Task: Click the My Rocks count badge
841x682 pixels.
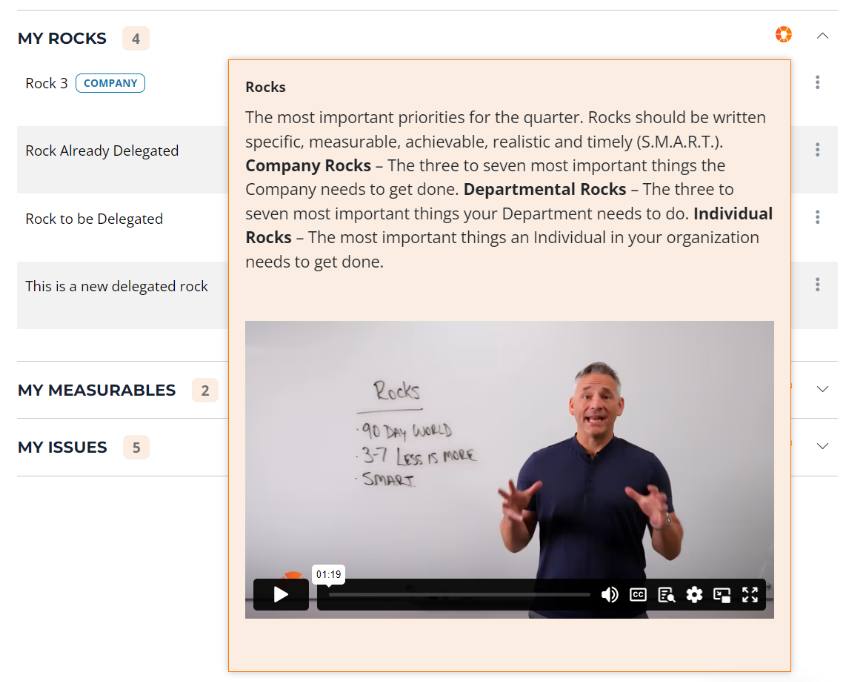Action: point(136,39)
